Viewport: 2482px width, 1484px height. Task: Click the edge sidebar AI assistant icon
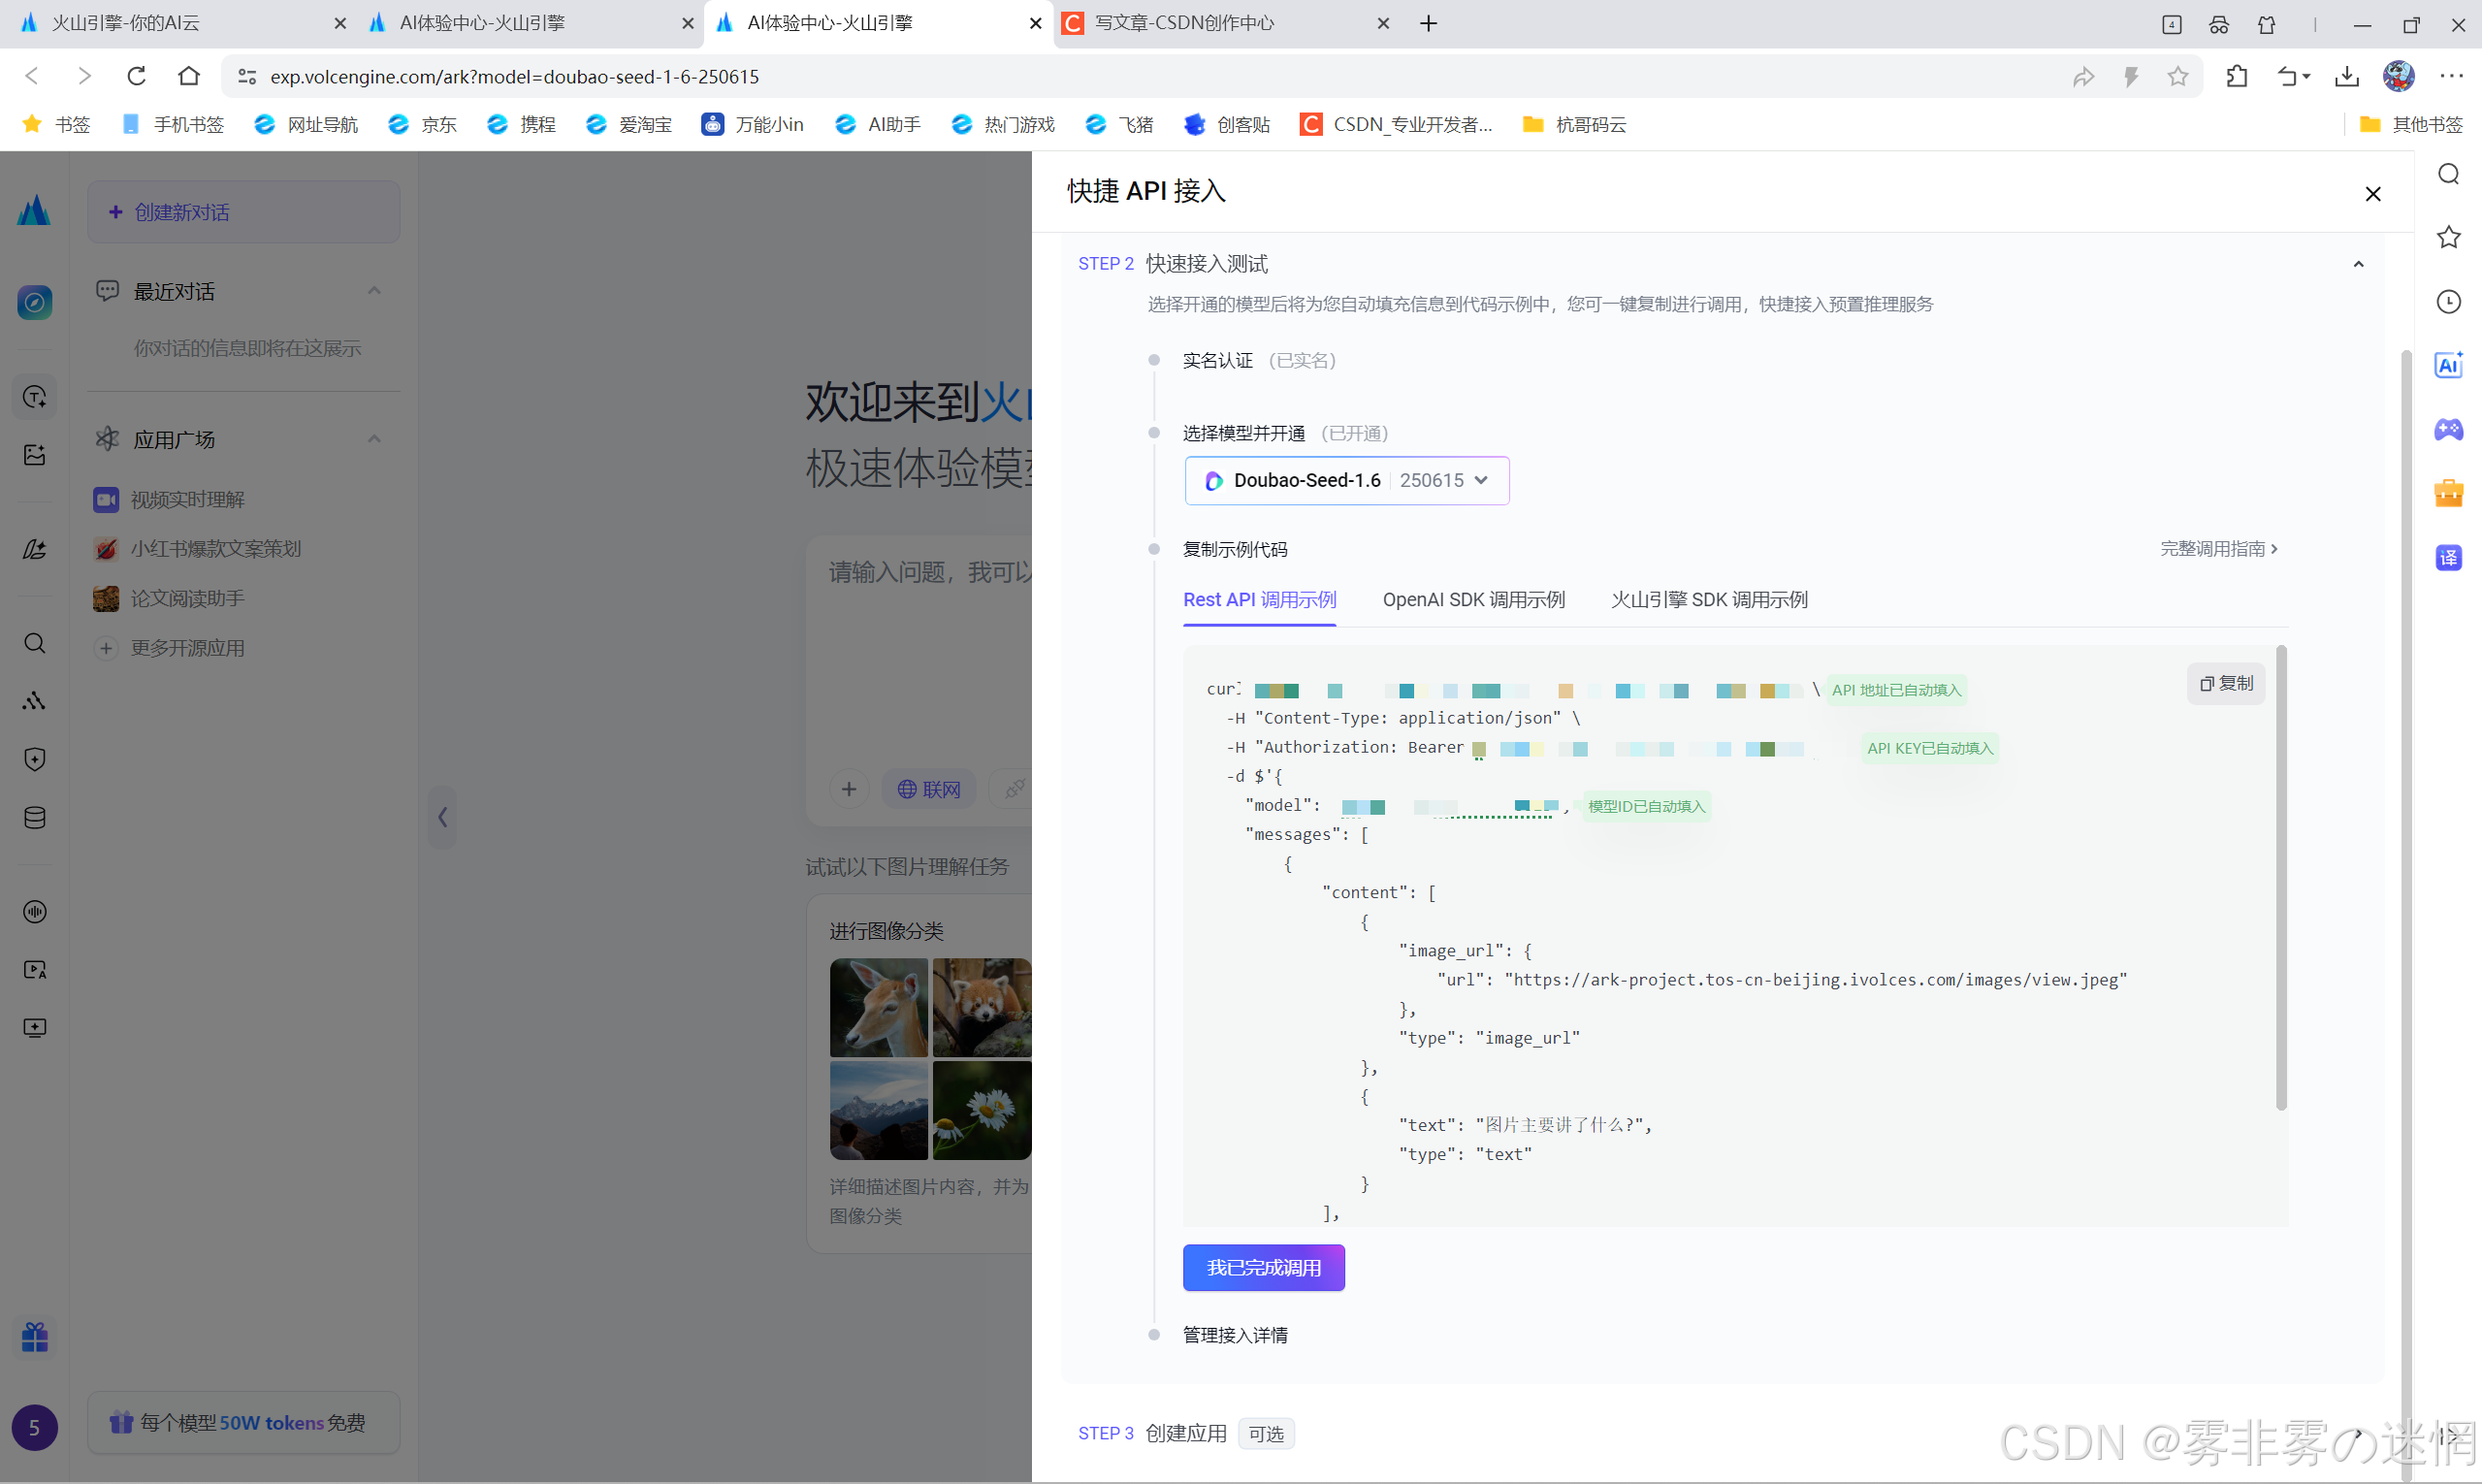click(x=2448, y=366)
